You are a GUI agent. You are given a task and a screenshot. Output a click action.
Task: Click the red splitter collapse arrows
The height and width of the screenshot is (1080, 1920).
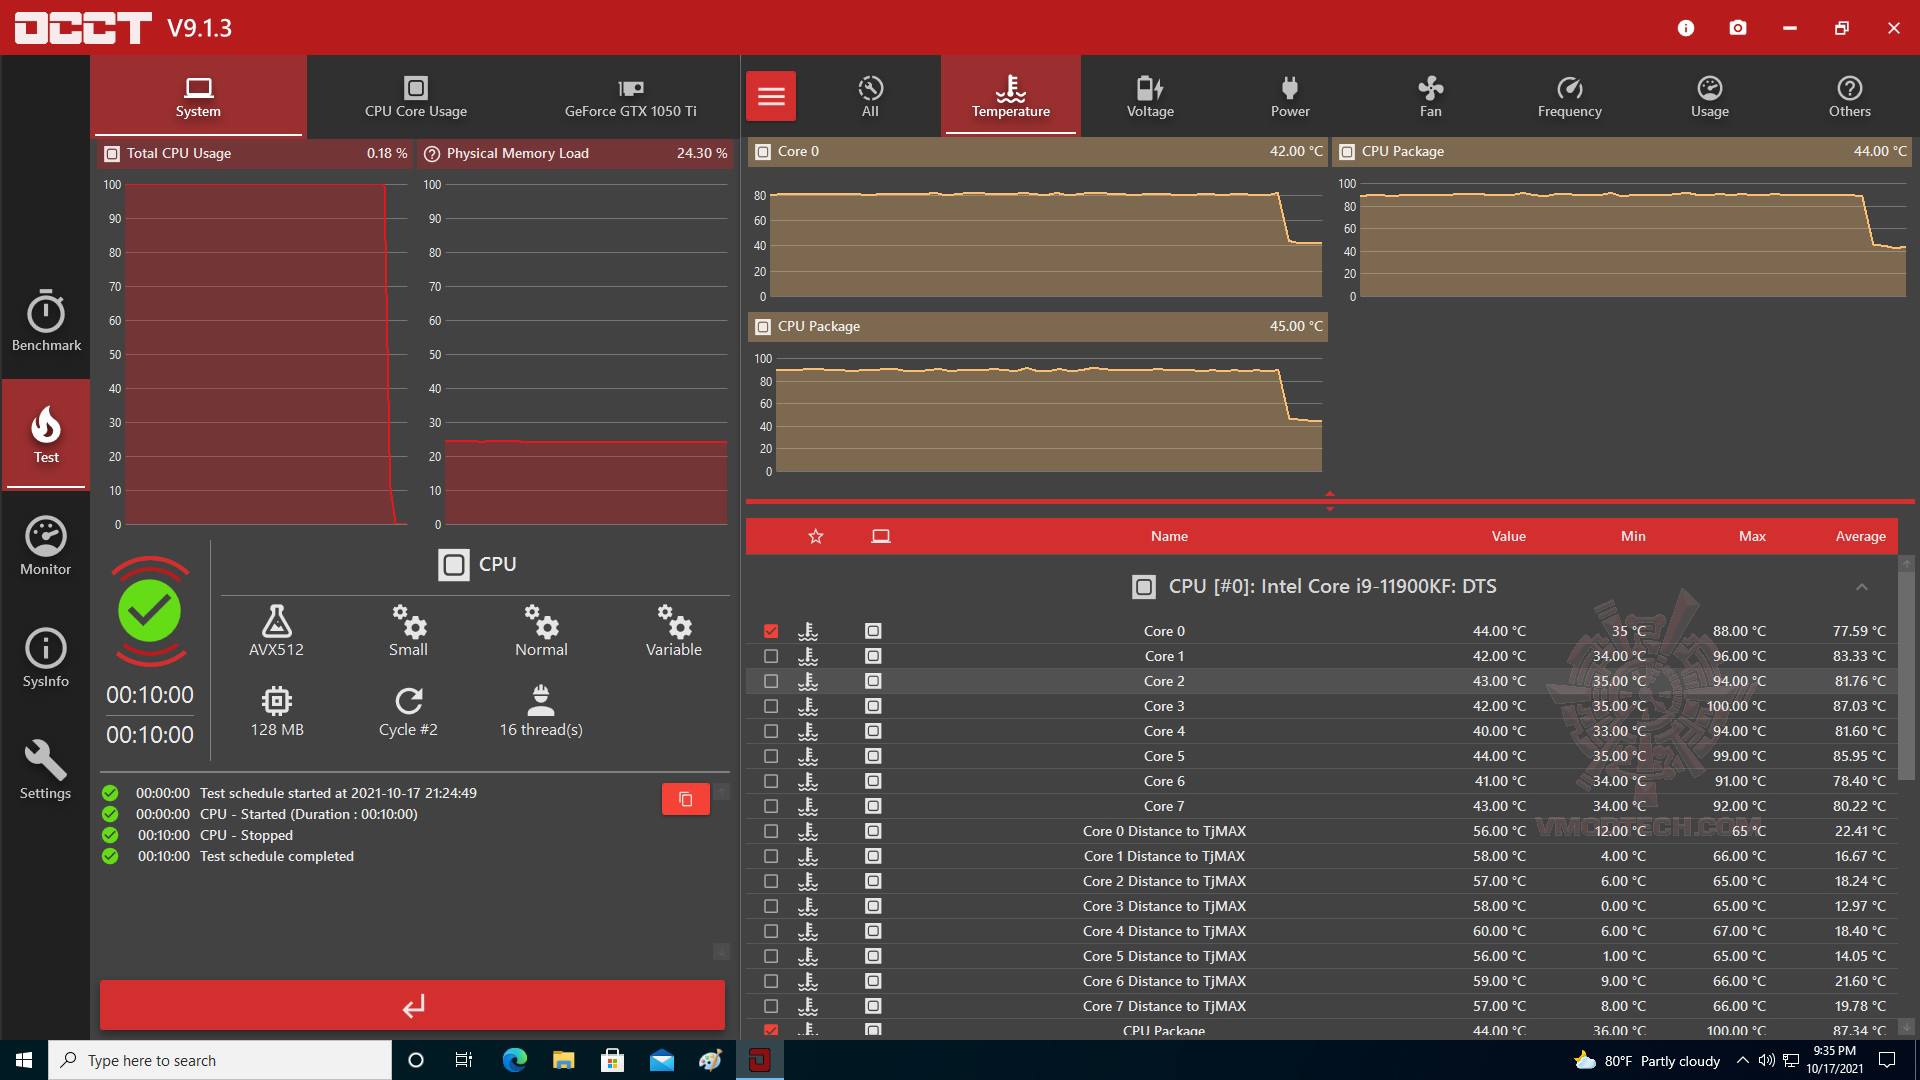tap(1329, 501)
